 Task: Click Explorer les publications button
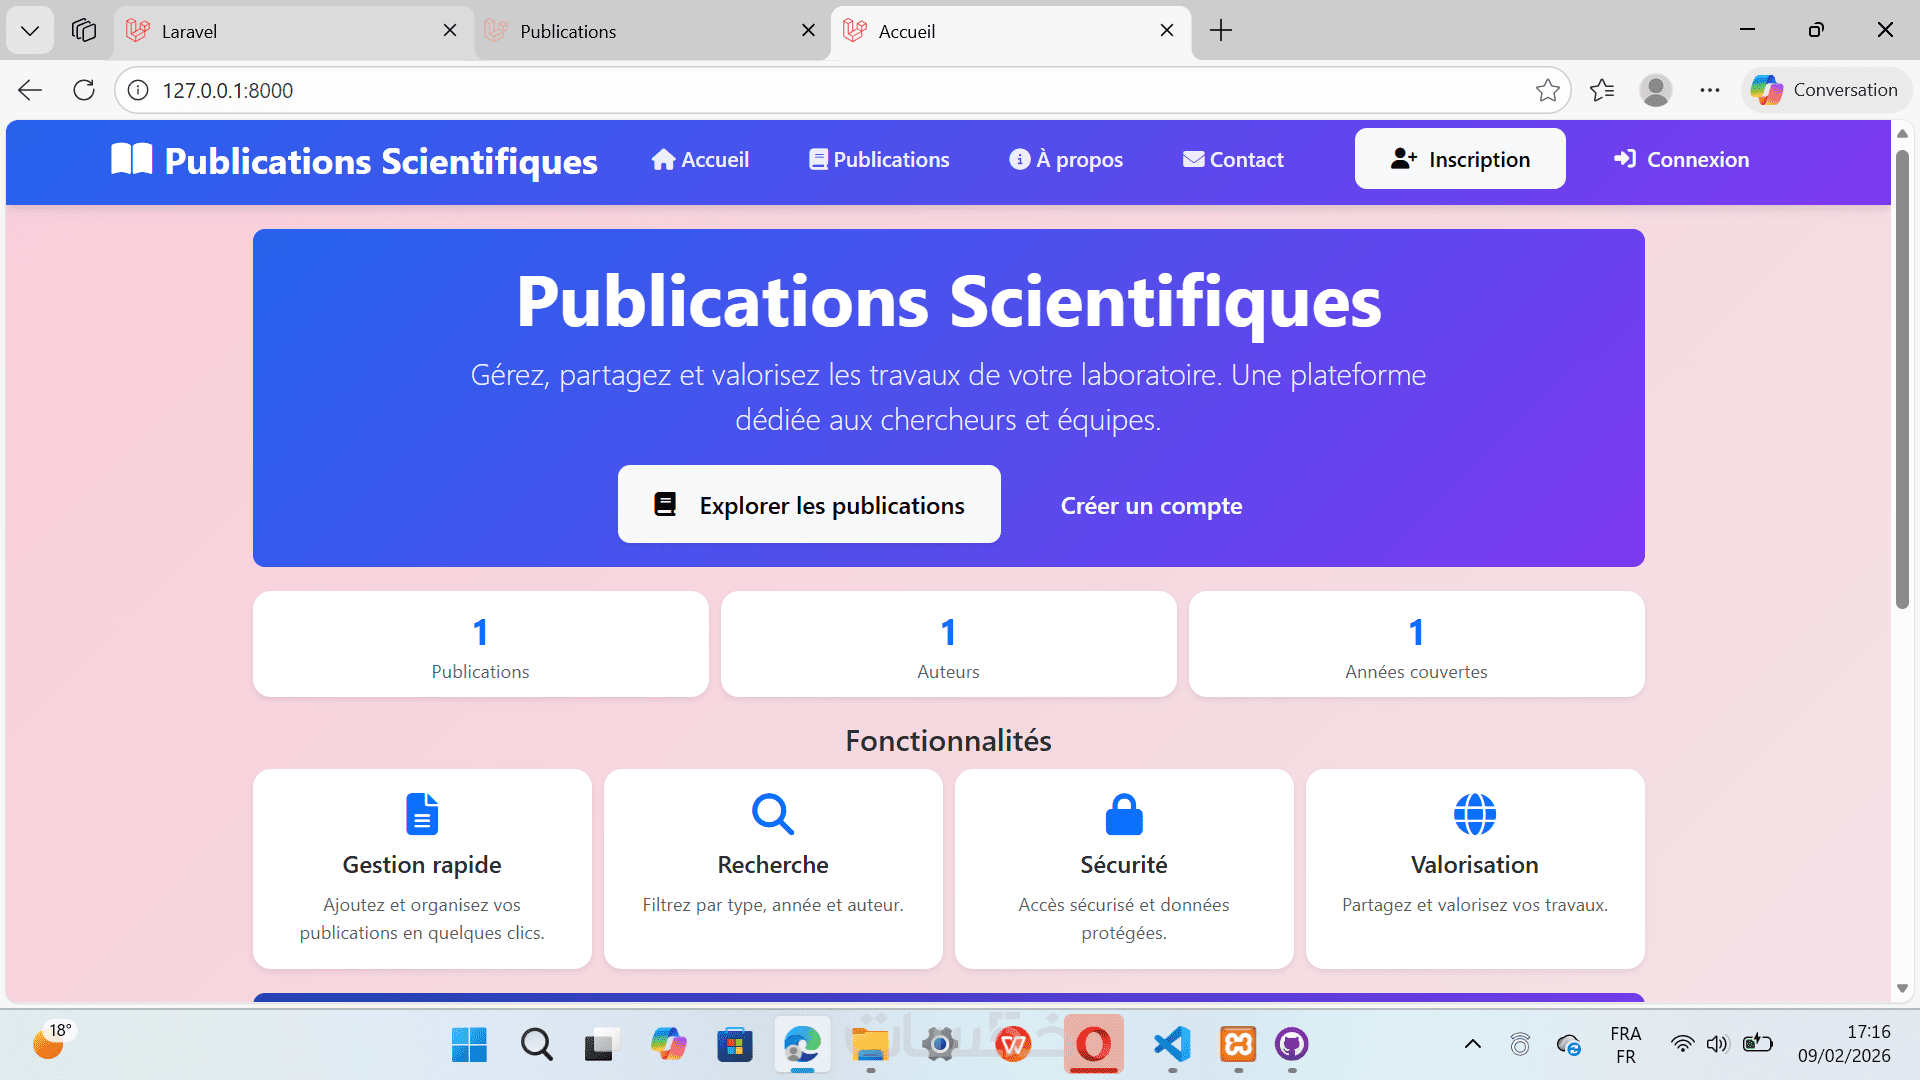808,505
